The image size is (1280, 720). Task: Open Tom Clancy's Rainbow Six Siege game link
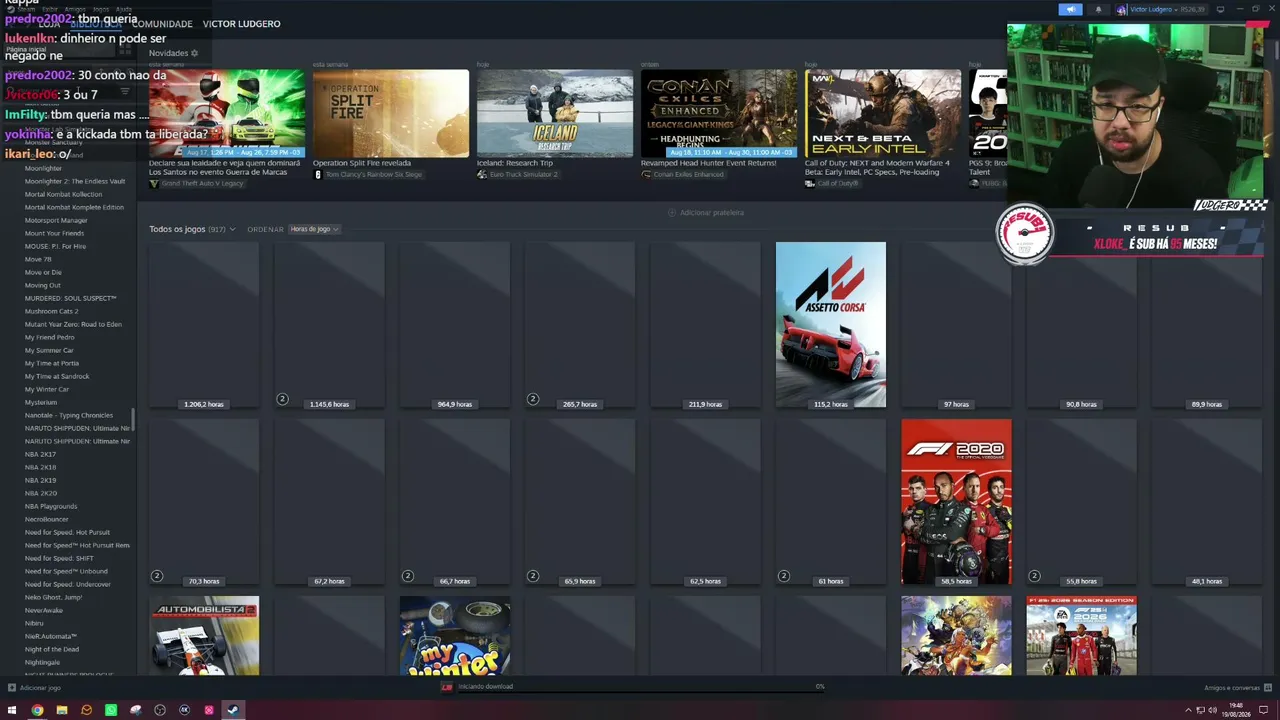pos(368,175)
